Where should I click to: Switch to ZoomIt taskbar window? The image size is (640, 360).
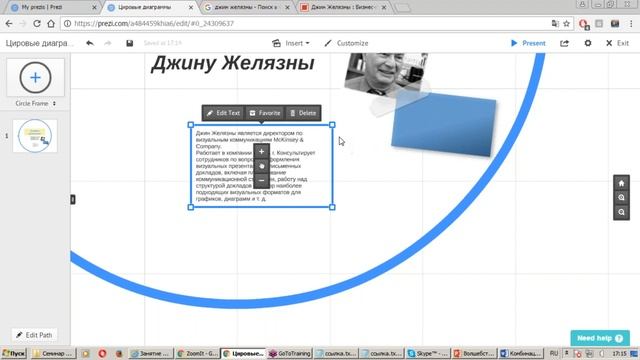point(198,353)
